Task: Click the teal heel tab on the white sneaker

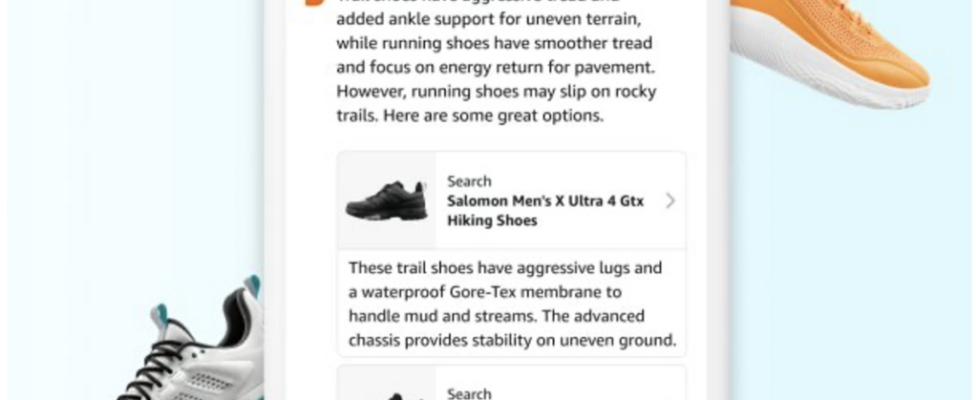Action: [253, 285]
